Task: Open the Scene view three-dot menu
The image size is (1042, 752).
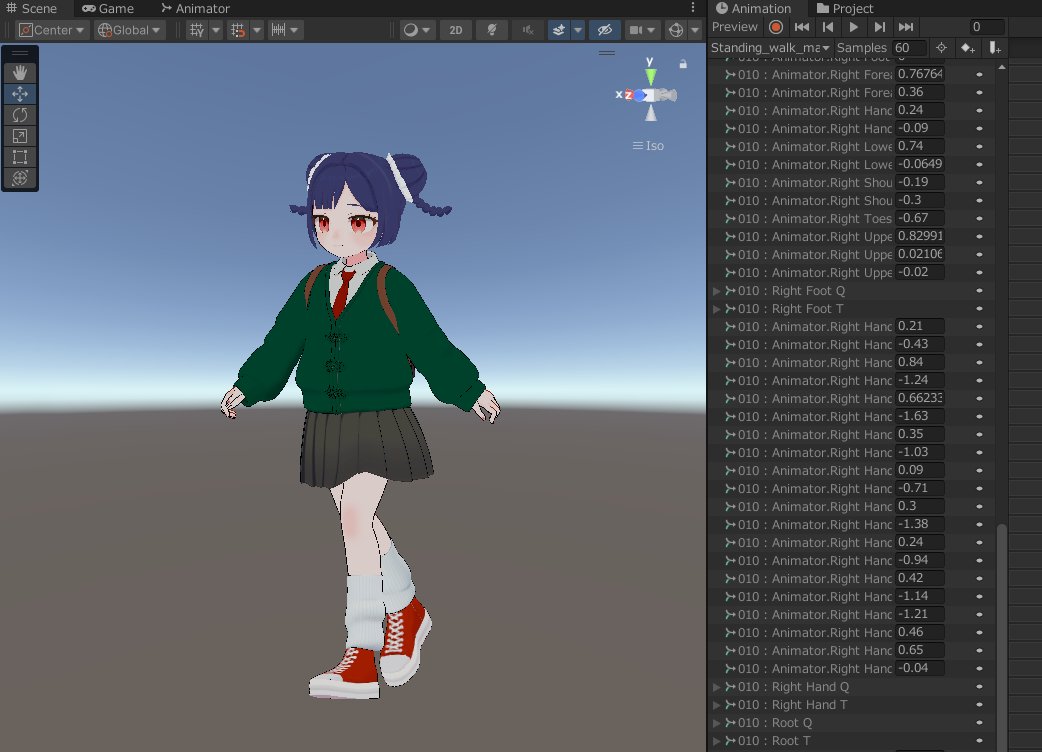Action: pos(692,8)
